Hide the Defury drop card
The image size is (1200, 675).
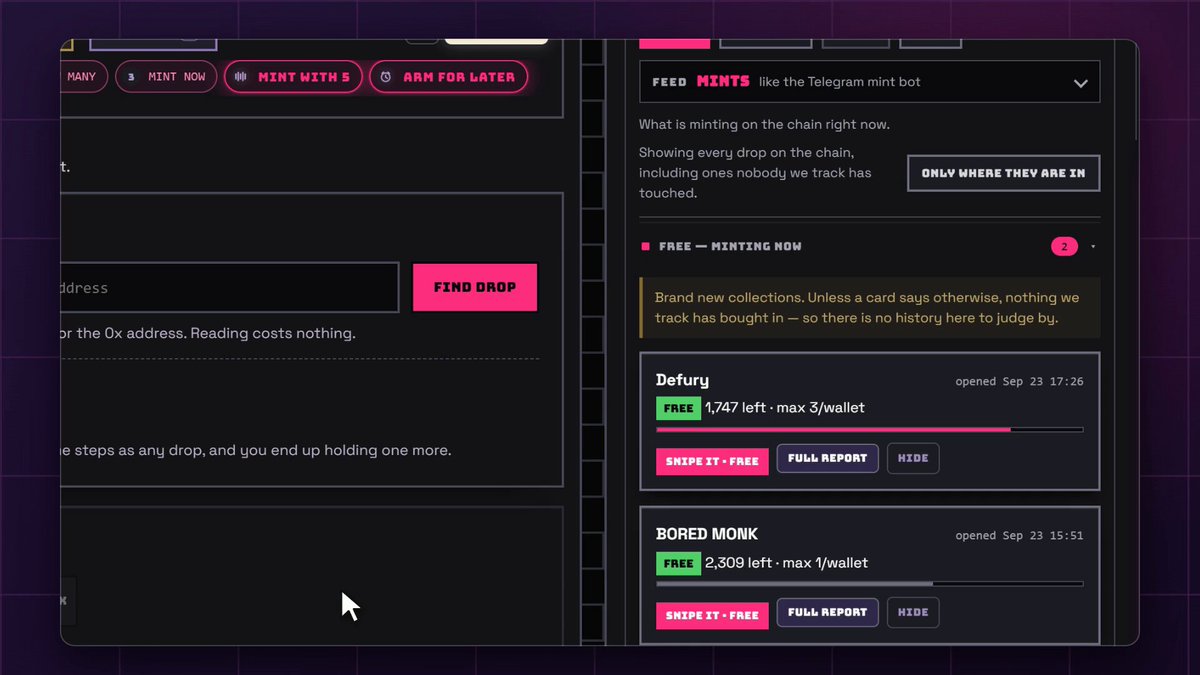coord(913,458)
